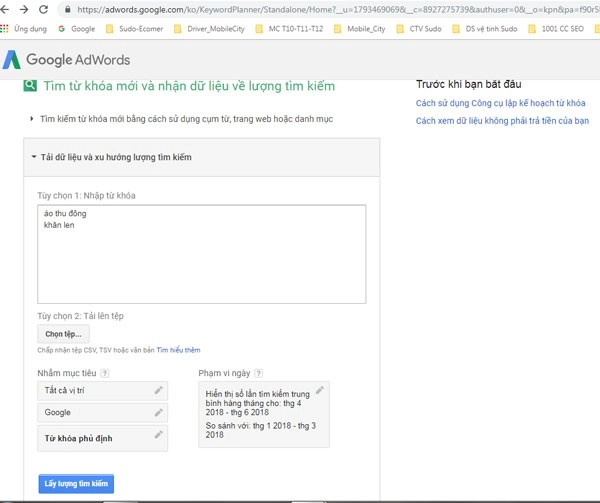Select the adwords.google.com URL in the address bar
Screen dimensions: 600x503
coord(337,10)
